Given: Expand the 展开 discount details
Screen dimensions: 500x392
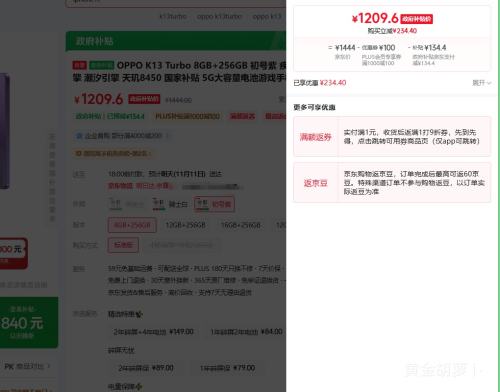Looking at the screenshot, I should tap(481, 83).
